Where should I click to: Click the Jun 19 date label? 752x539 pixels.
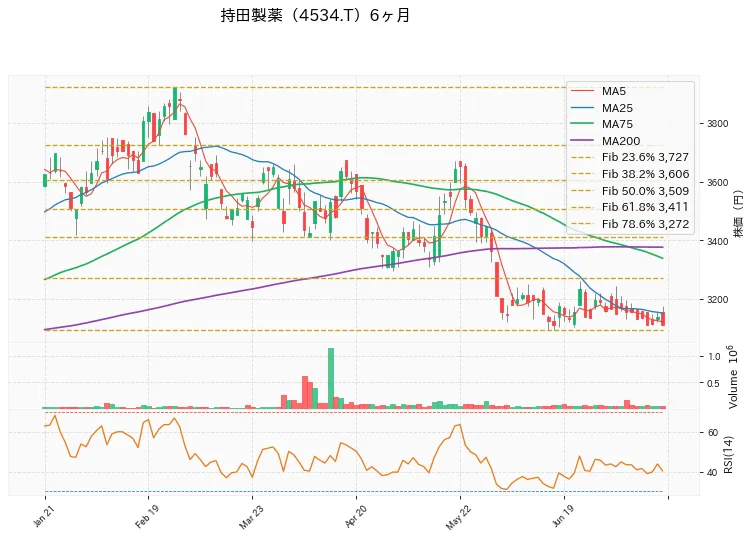(x=563, y=516)
